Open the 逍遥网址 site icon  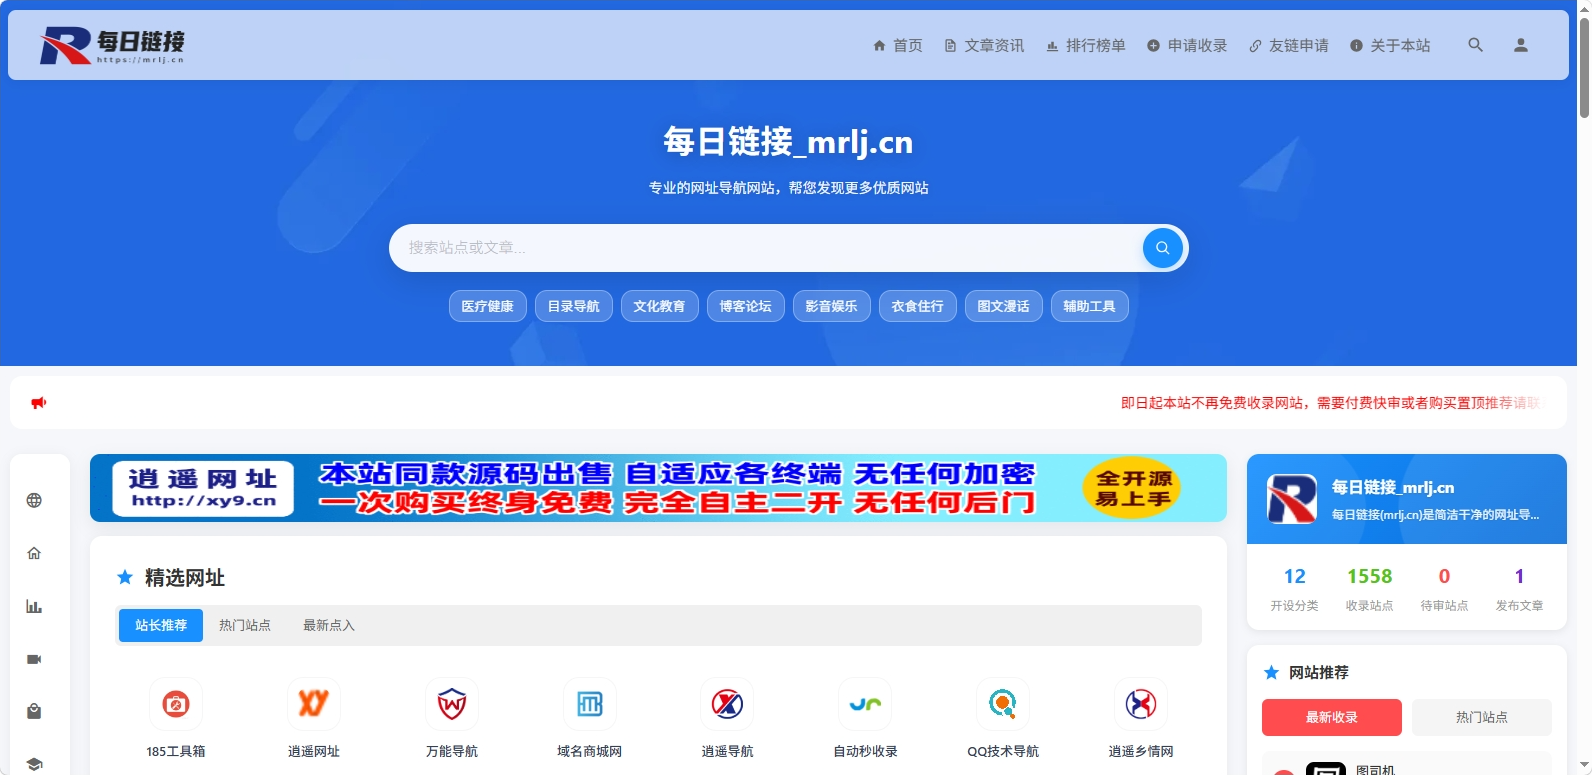(x=314, y=704)
